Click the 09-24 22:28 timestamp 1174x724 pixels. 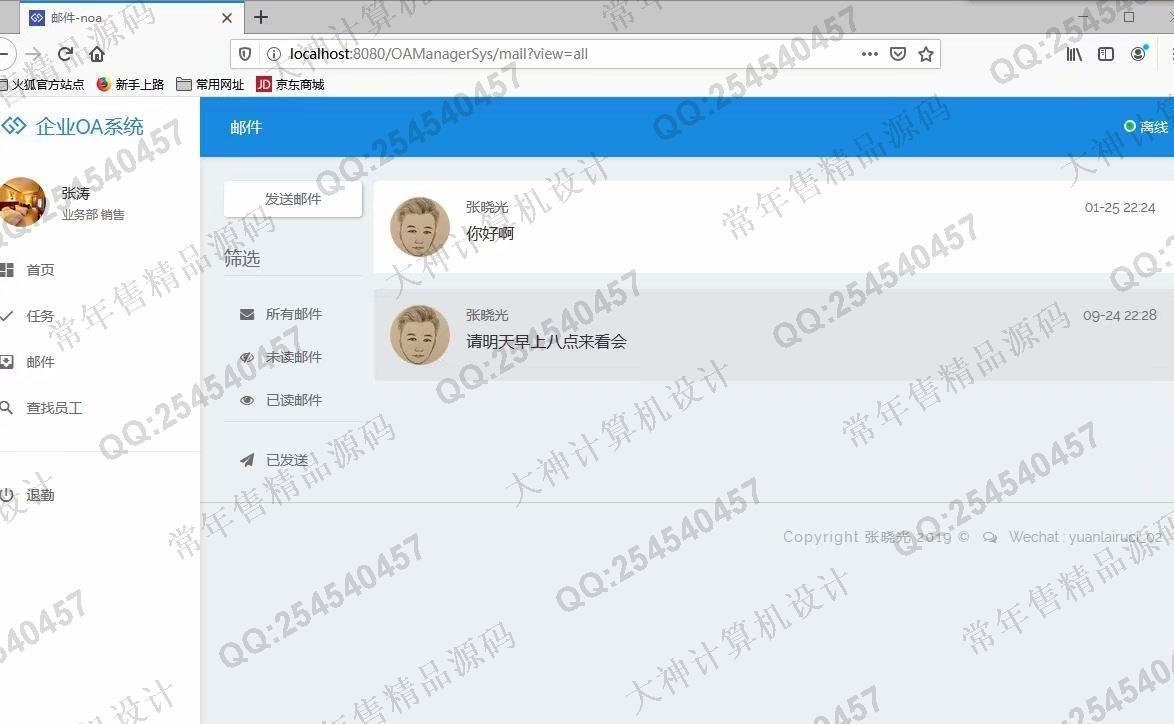point(1119,315)
